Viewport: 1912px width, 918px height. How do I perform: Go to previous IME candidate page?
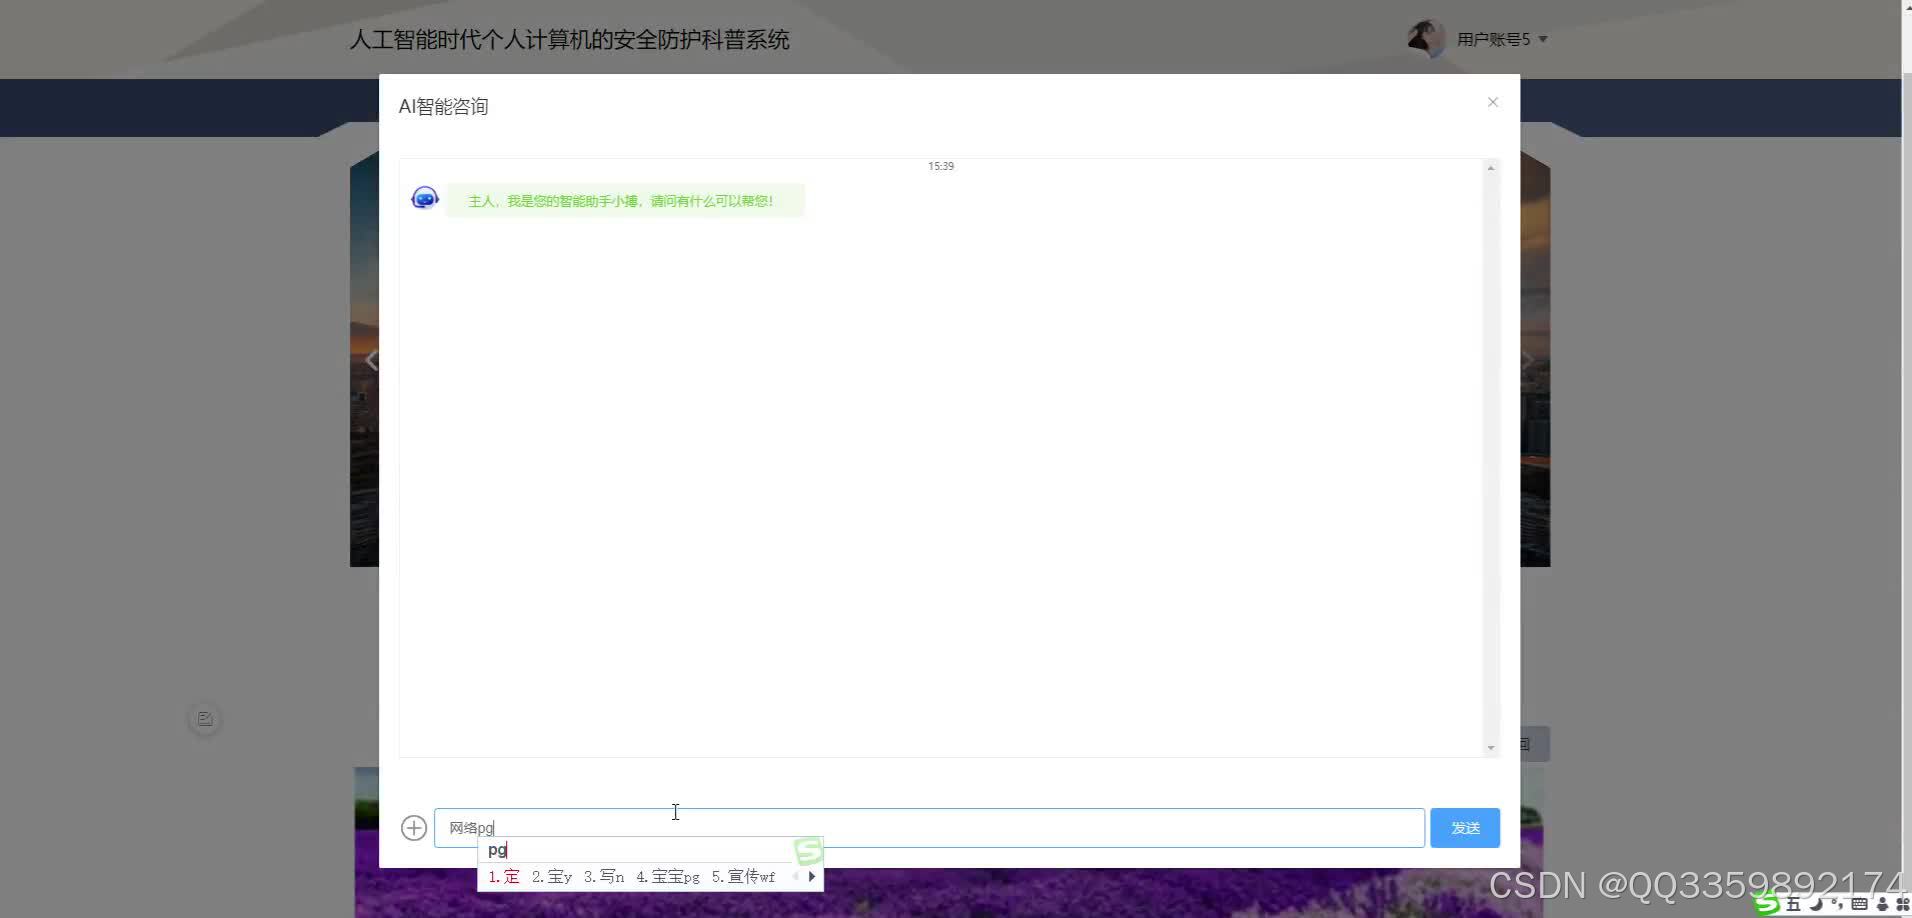[x=795, y=876]
